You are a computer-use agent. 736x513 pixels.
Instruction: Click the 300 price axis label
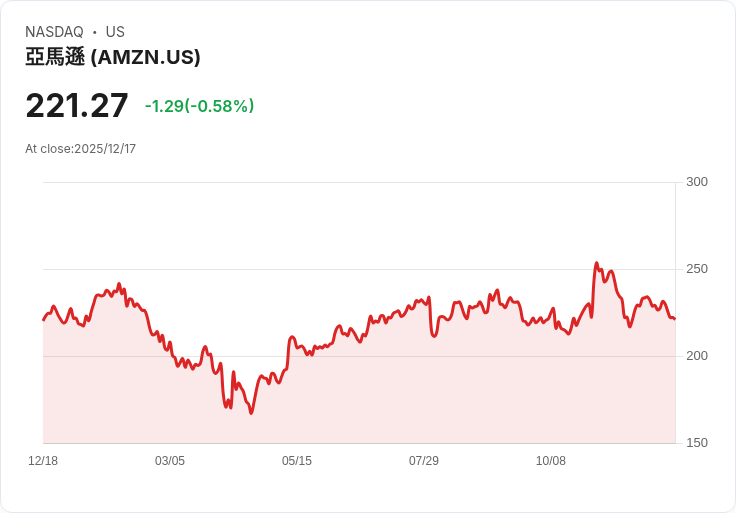coord(697,182)
